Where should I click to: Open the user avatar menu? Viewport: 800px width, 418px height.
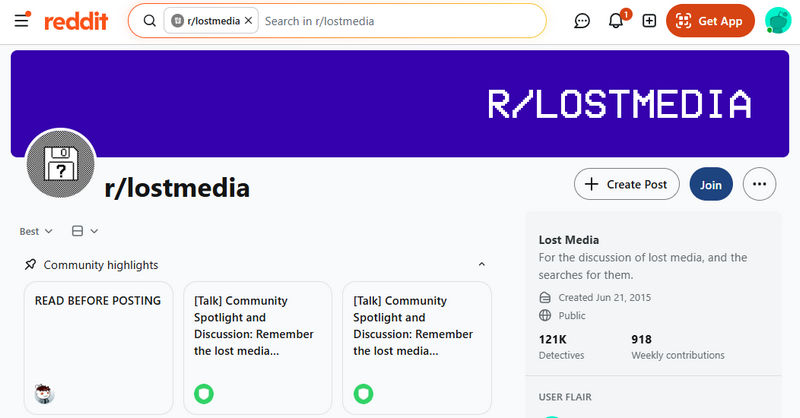click(778, 21)
